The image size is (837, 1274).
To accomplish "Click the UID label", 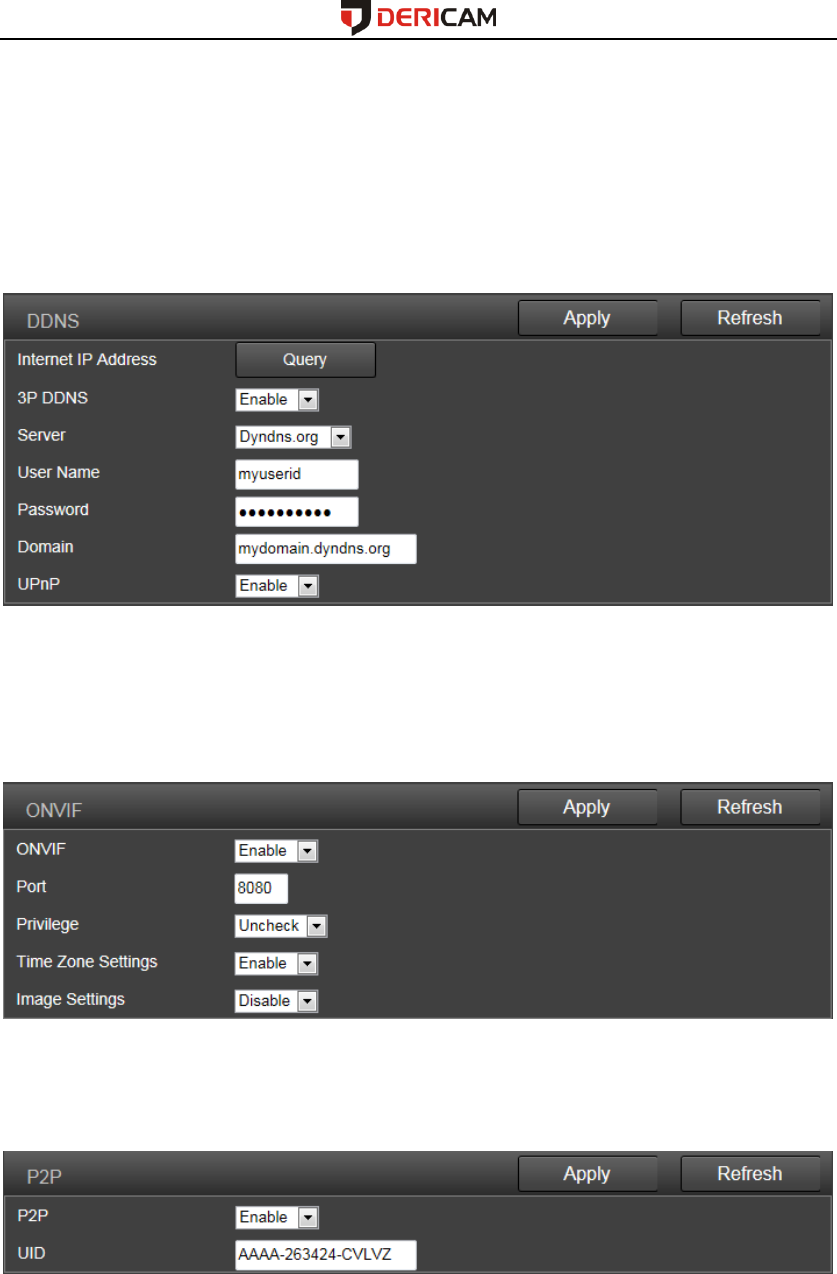I will 31,1253.
